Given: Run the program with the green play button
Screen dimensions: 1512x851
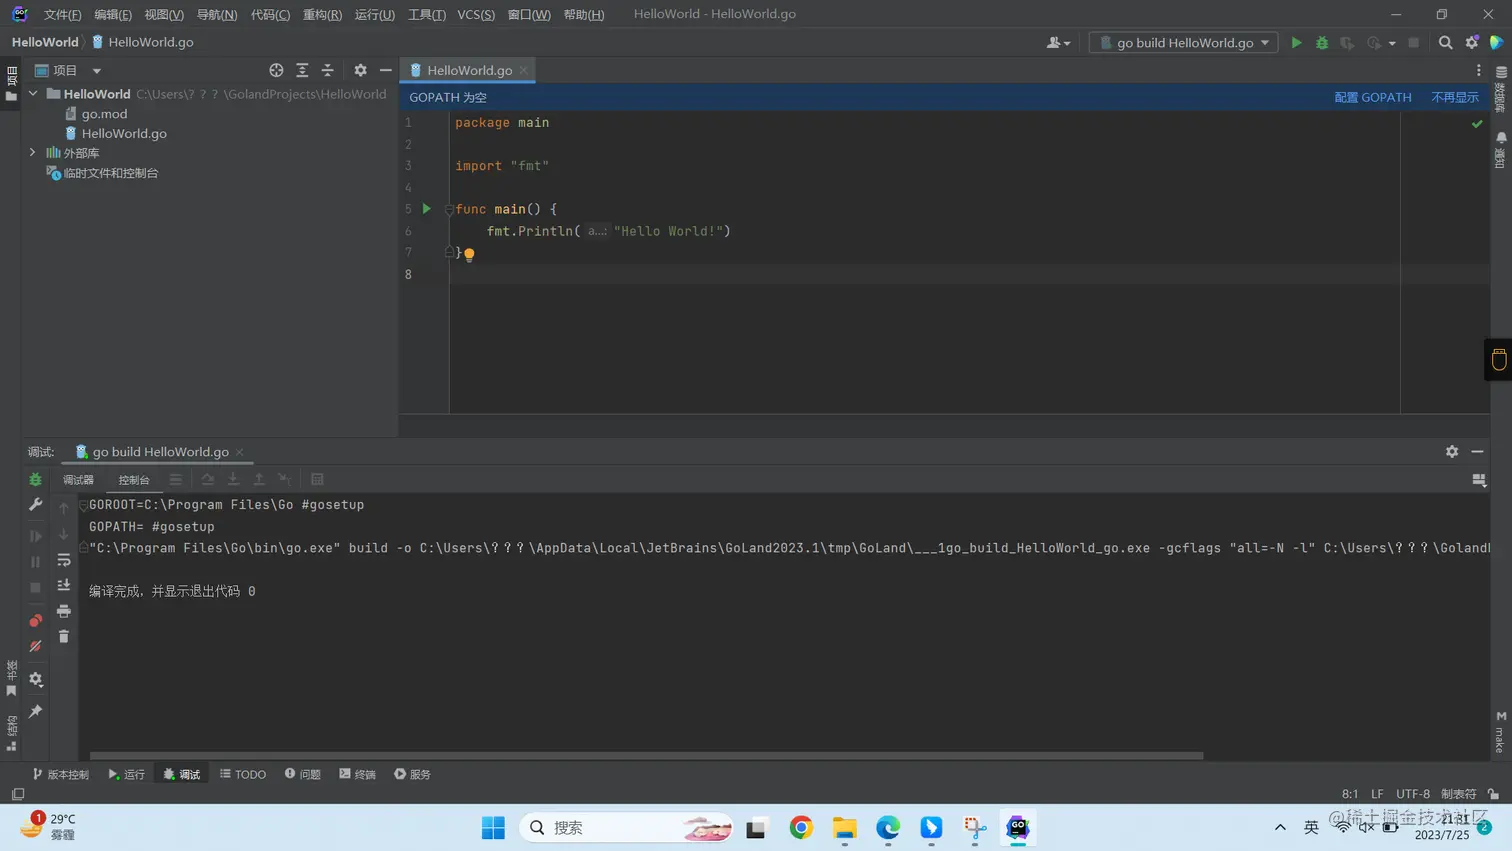Looking at the screenshot, I should [x=1296, y=43].
